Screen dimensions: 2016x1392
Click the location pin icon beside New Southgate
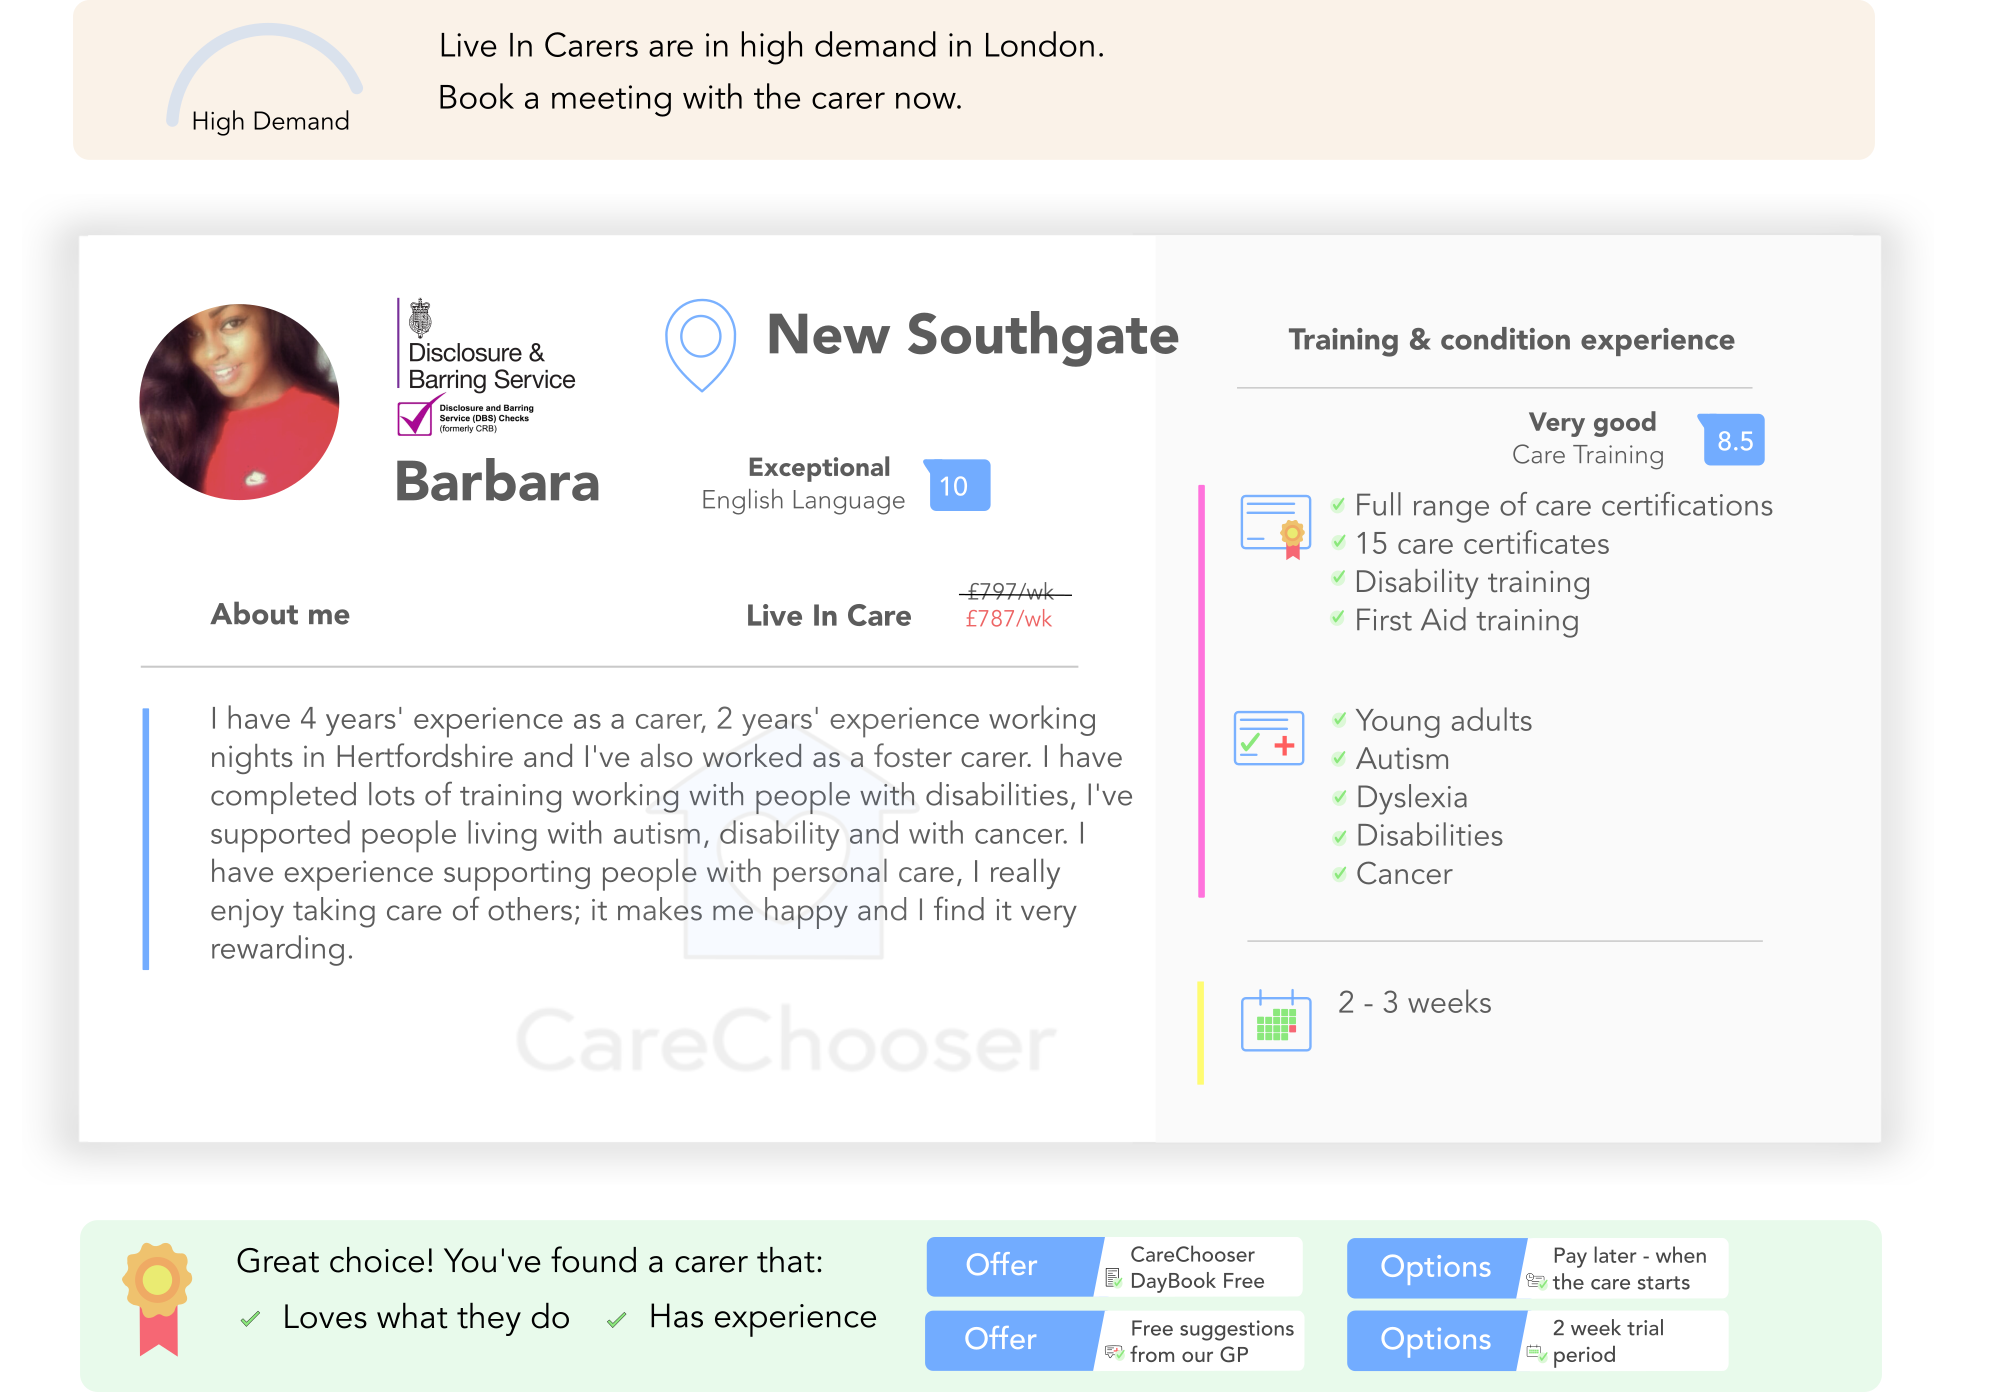click(x=701, y=345)
